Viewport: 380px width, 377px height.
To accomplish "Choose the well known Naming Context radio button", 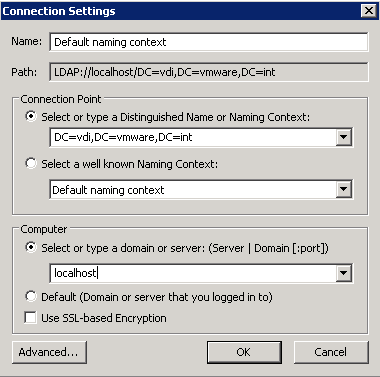I will [31, 164].
